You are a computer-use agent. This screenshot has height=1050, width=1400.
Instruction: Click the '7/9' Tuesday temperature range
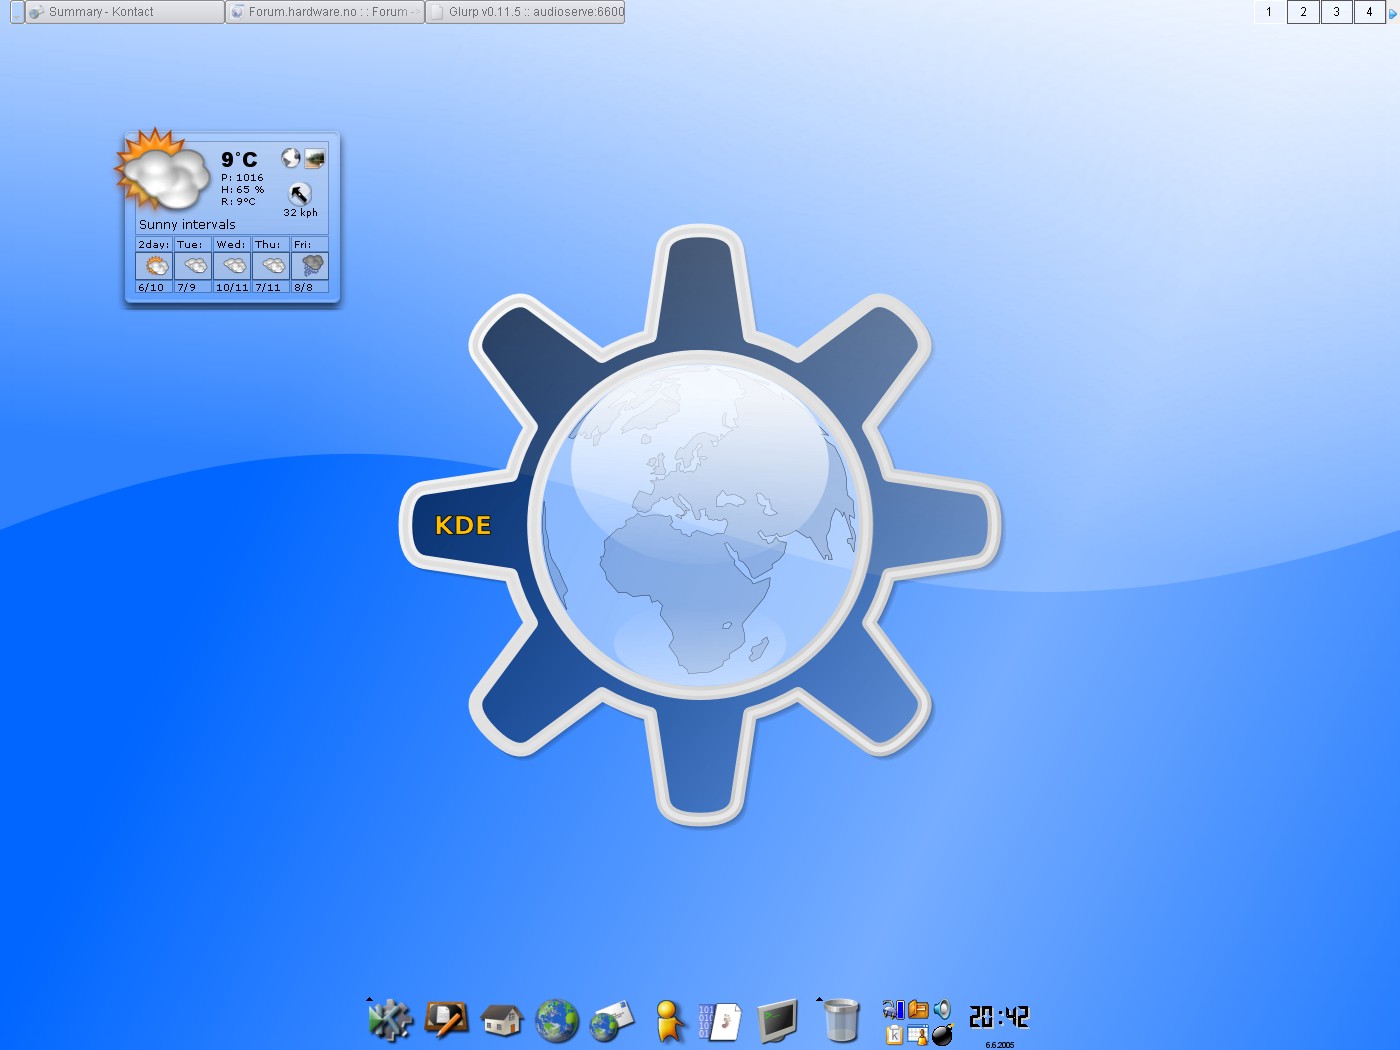pos(186,288)
